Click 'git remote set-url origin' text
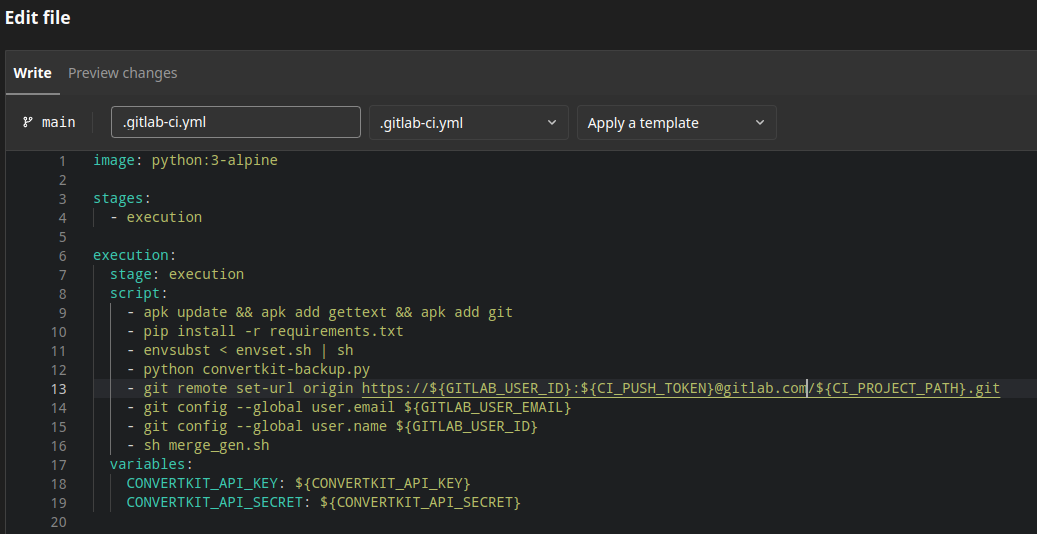The image size is (1037, 534). click(248, 388)
